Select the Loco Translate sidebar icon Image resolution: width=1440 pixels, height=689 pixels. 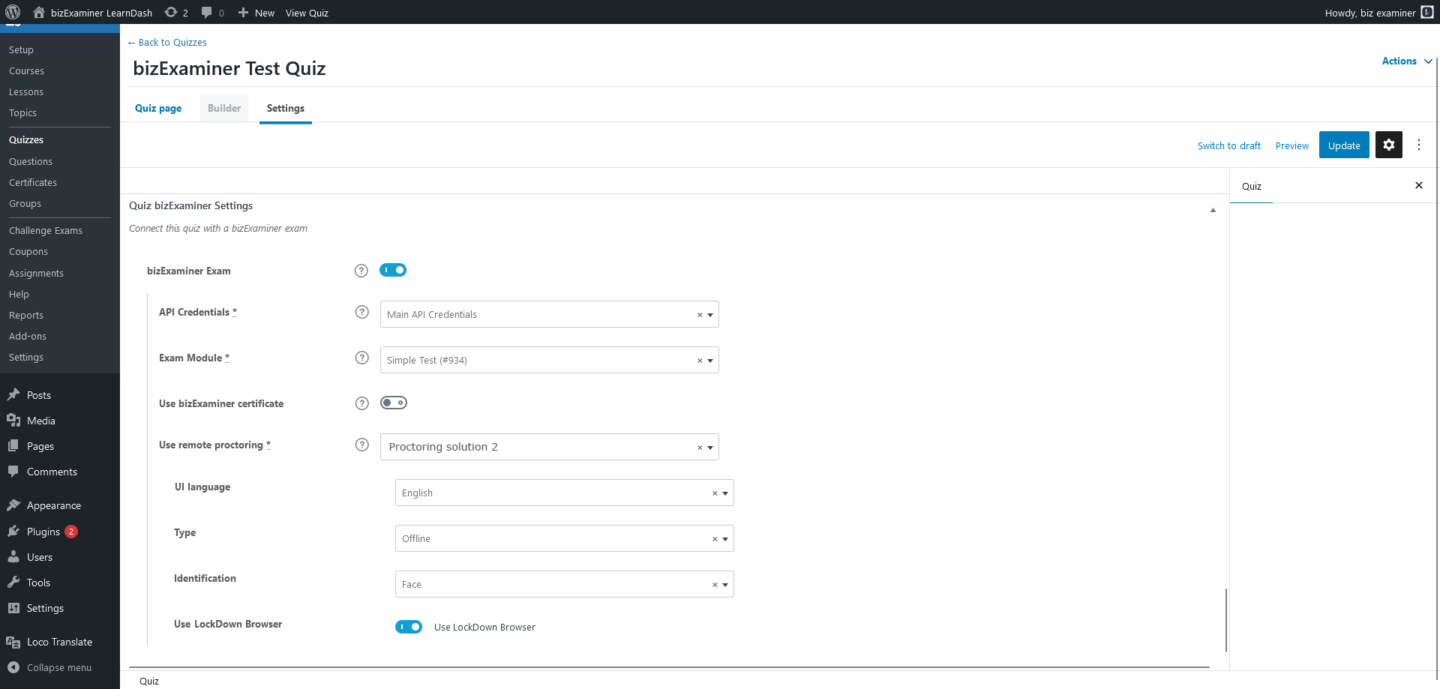coord(13,641)
